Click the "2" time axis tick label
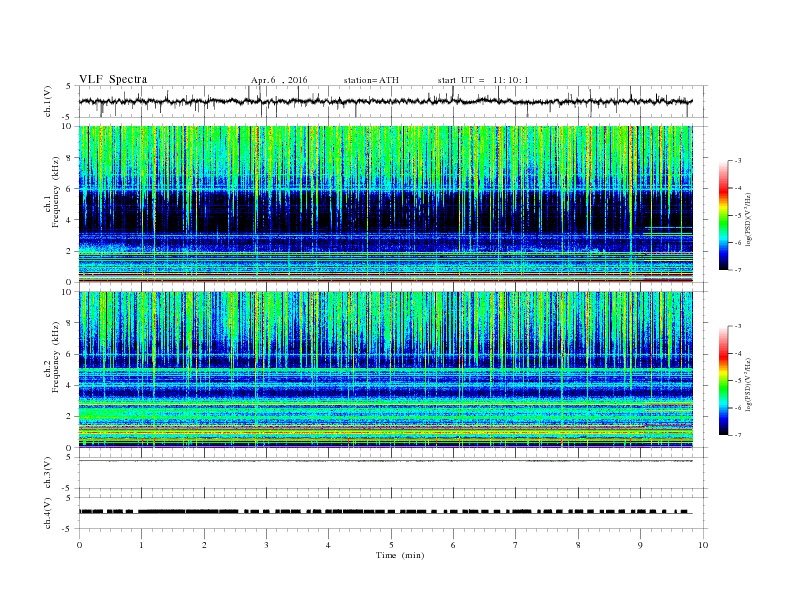The height and width of the screenshot is (612, 792). click(x=204, y=545)
